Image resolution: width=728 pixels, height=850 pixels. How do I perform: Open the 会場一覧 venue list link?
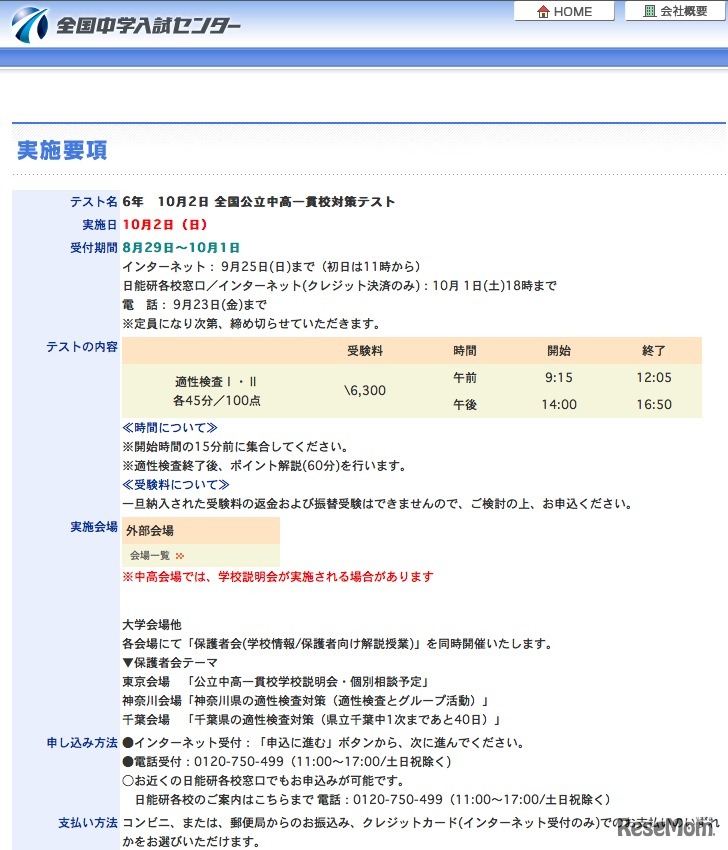150,555
